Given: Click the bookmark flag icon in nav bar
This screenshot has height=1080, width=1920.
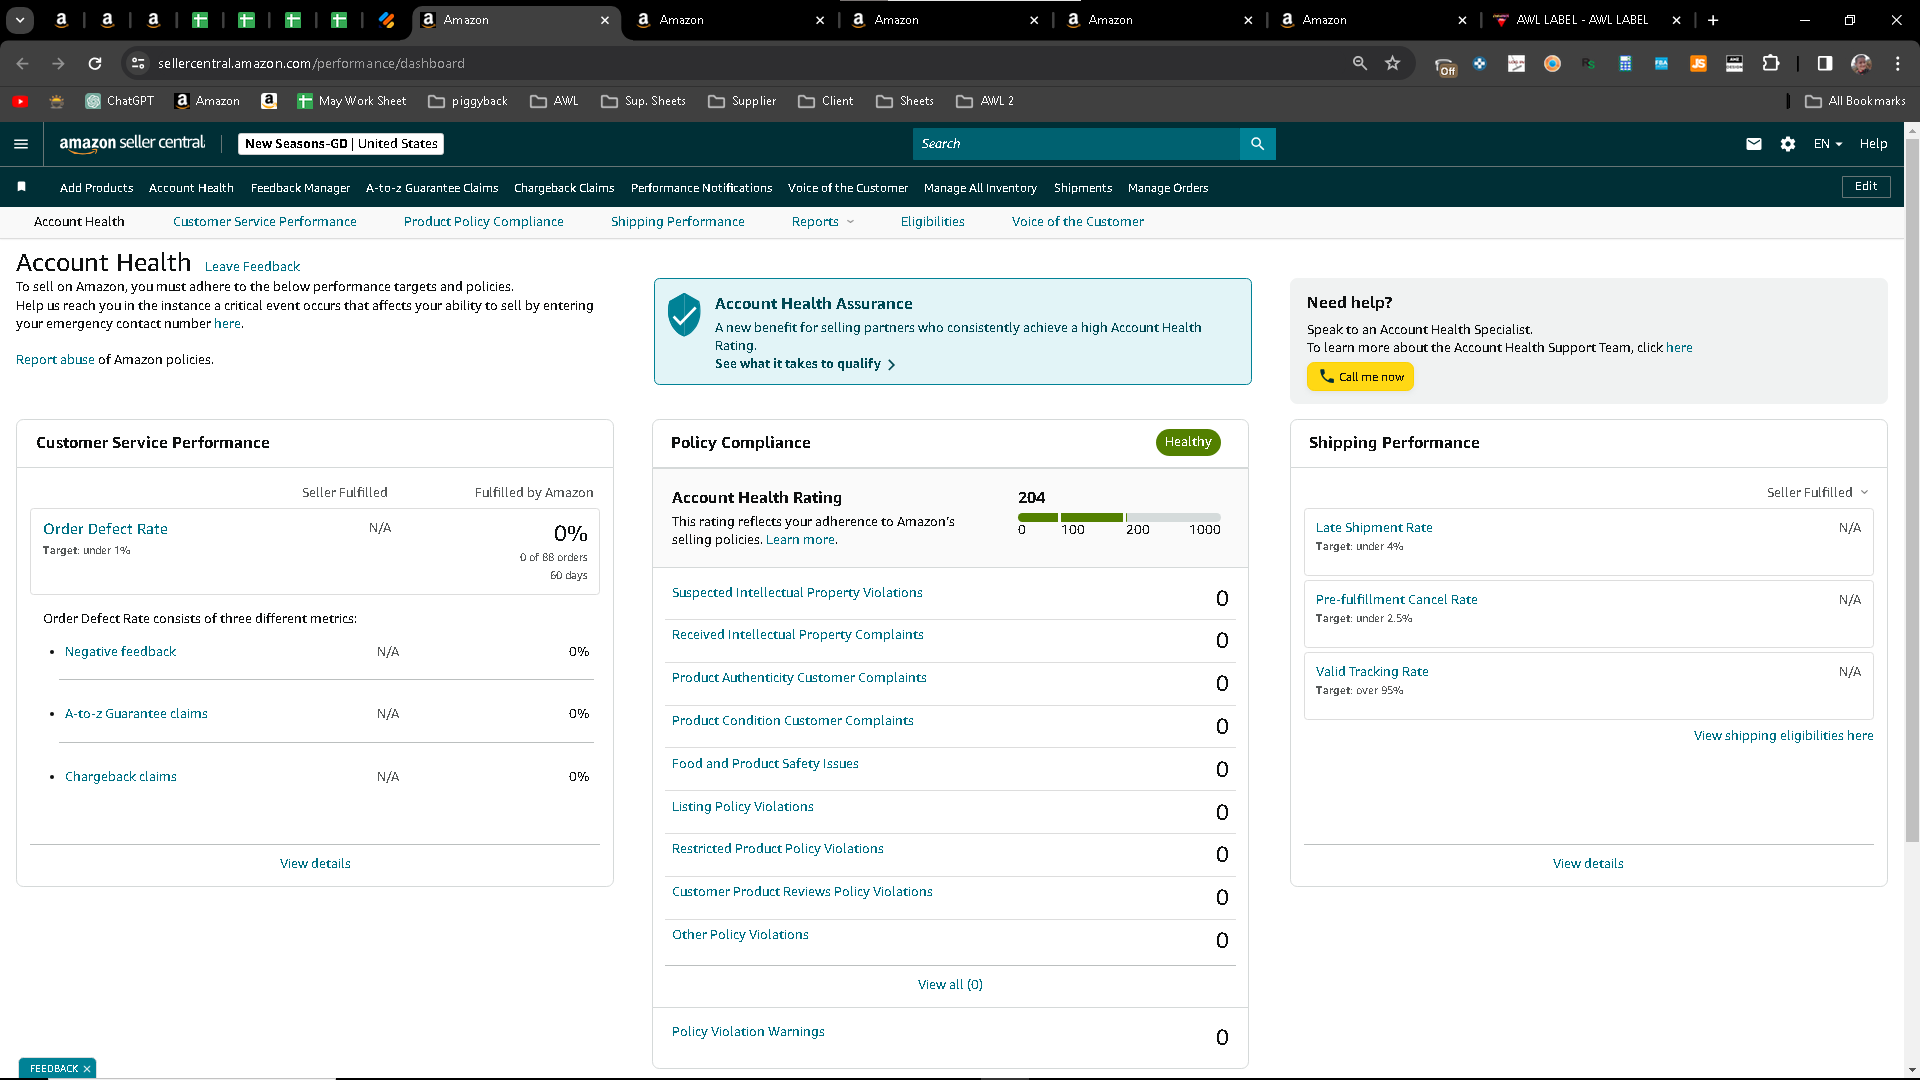Looking at the screenshot, I should pyautogui.click(x=22, y=187).
